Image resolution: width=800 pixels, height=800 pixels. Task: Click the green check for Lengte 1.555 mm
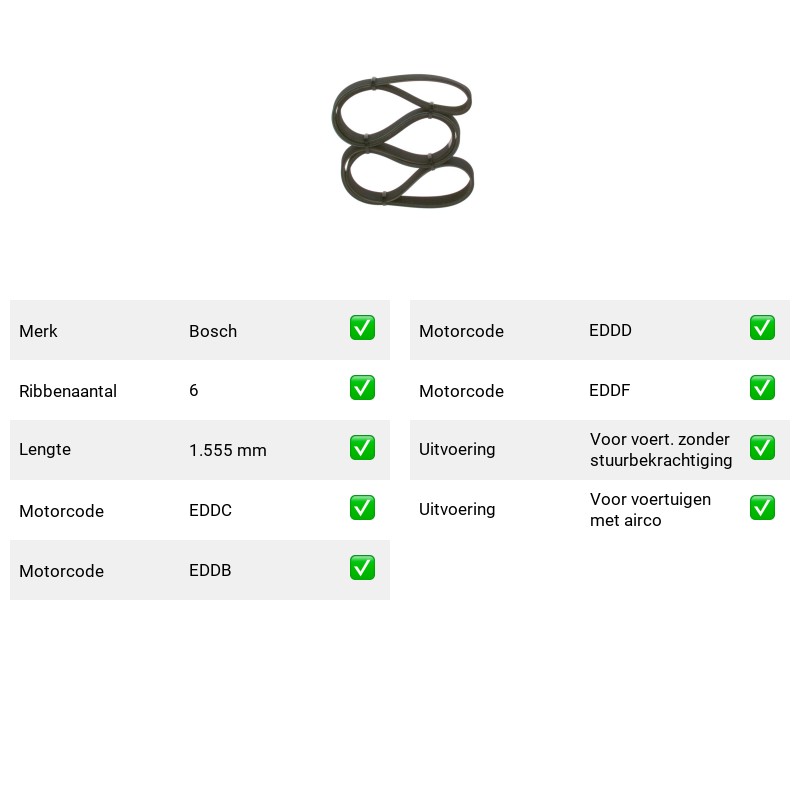362,447
